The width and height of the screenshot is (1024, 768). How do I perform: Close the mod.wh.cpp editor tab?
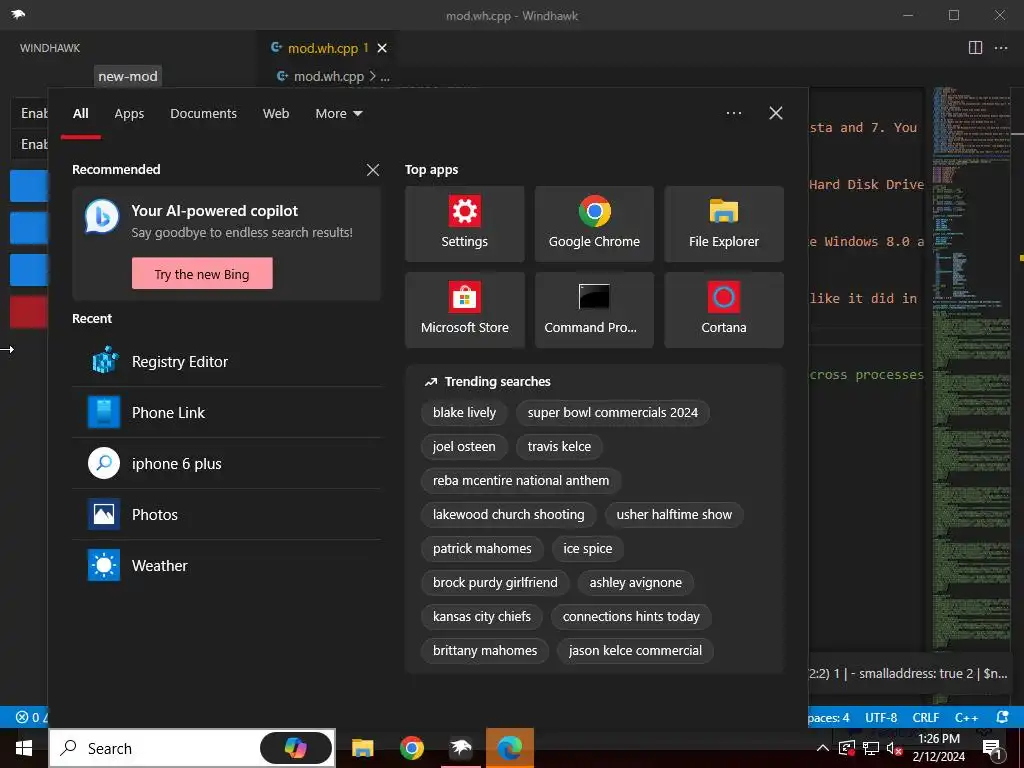[382, 48]
